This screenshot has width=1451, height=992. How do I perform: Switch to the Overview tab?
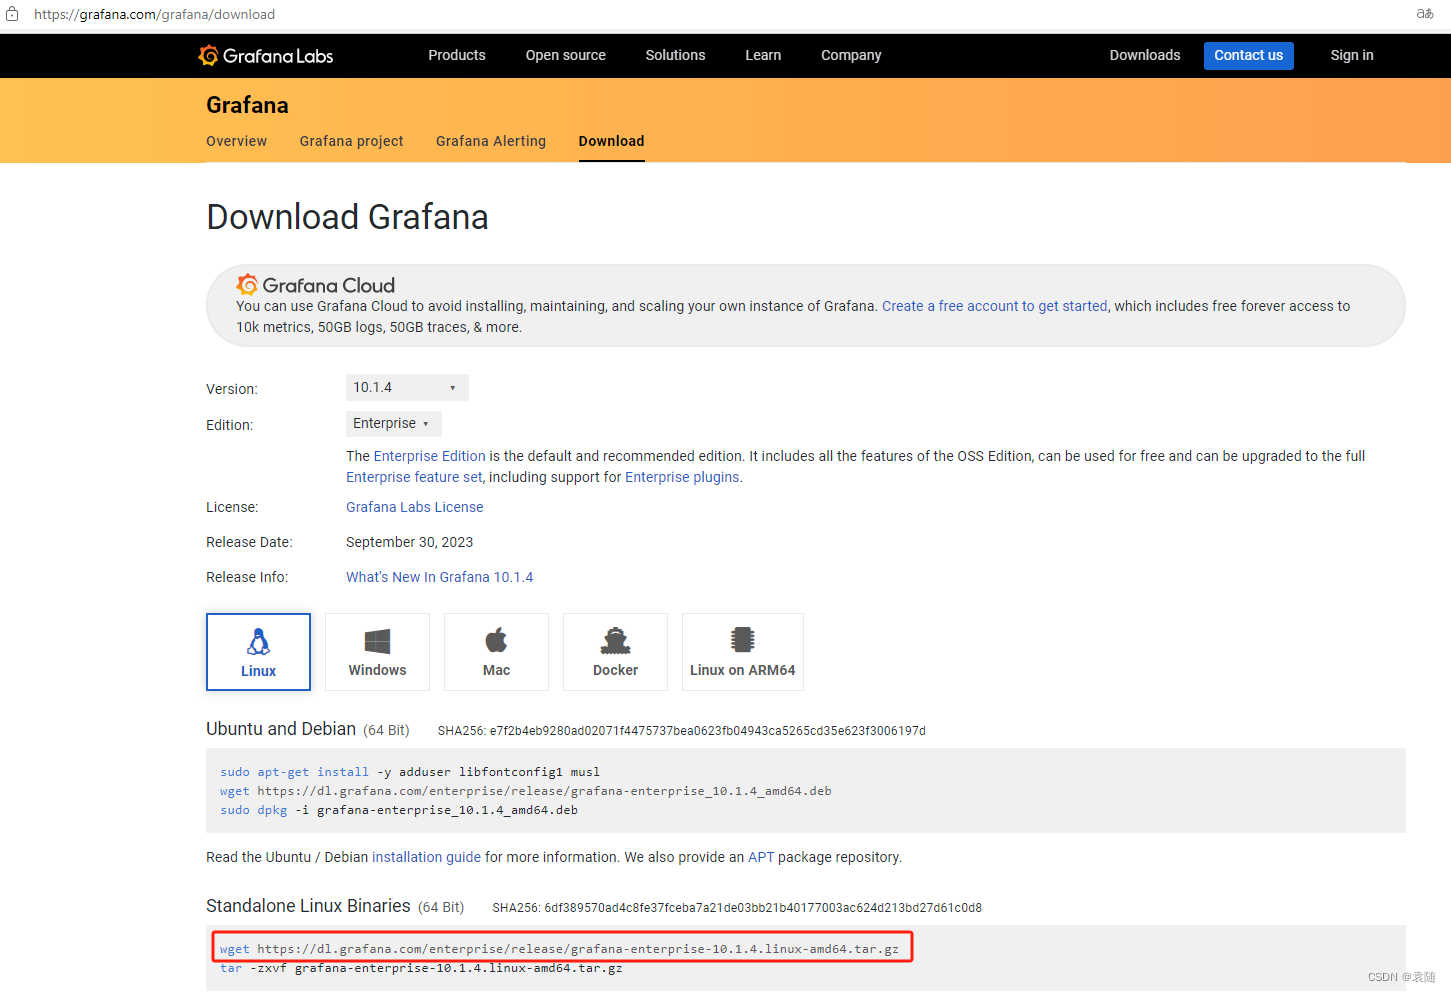pyautogui.click(x=236, y=141)
